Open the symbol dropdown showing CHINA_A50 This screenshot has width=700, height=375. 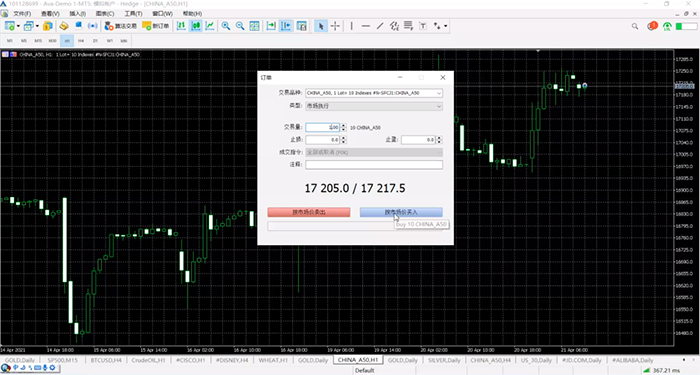click(374, 93)
